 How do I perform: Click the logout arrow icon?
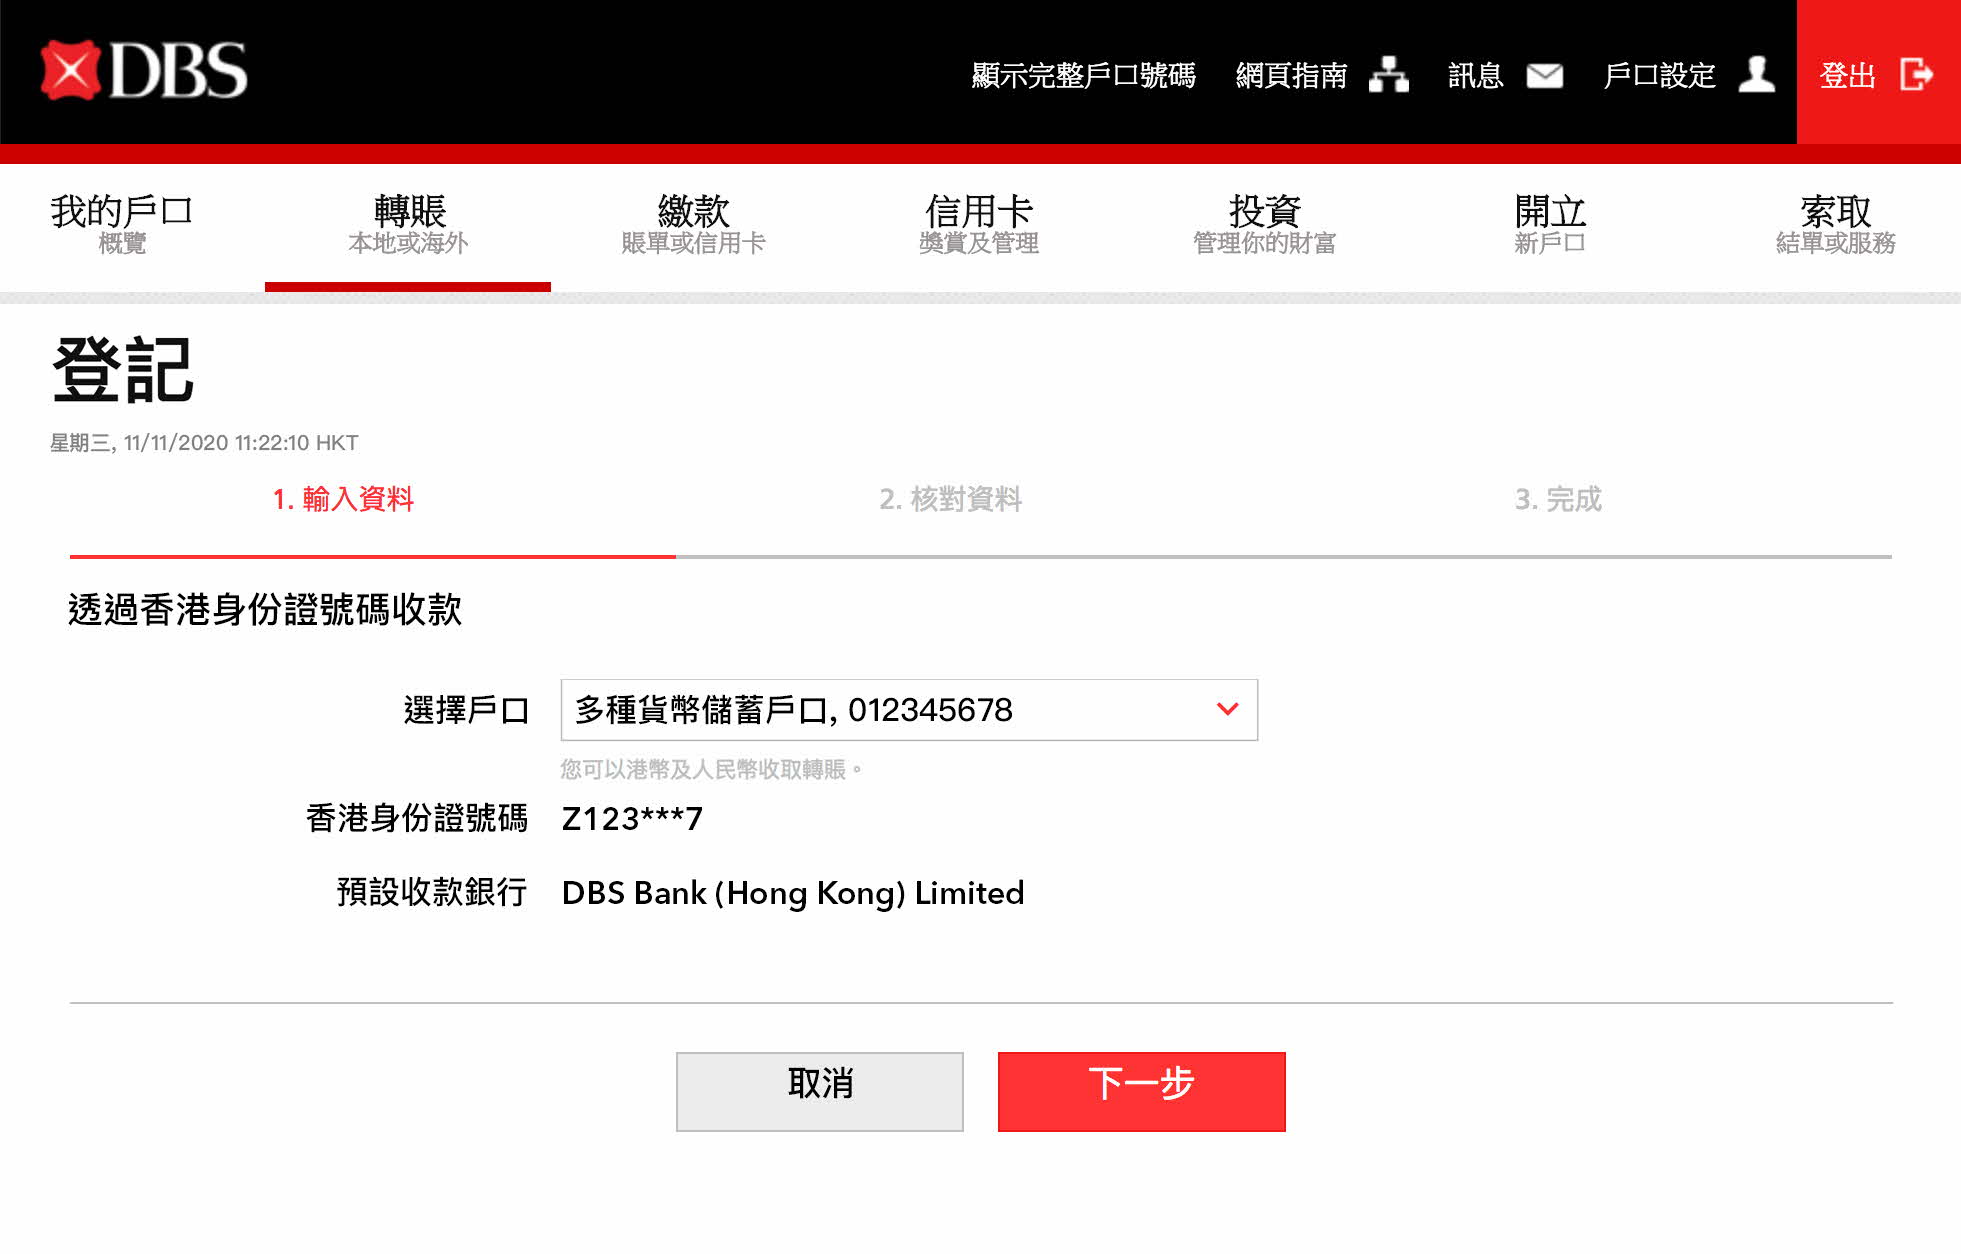pos(1916,74)
